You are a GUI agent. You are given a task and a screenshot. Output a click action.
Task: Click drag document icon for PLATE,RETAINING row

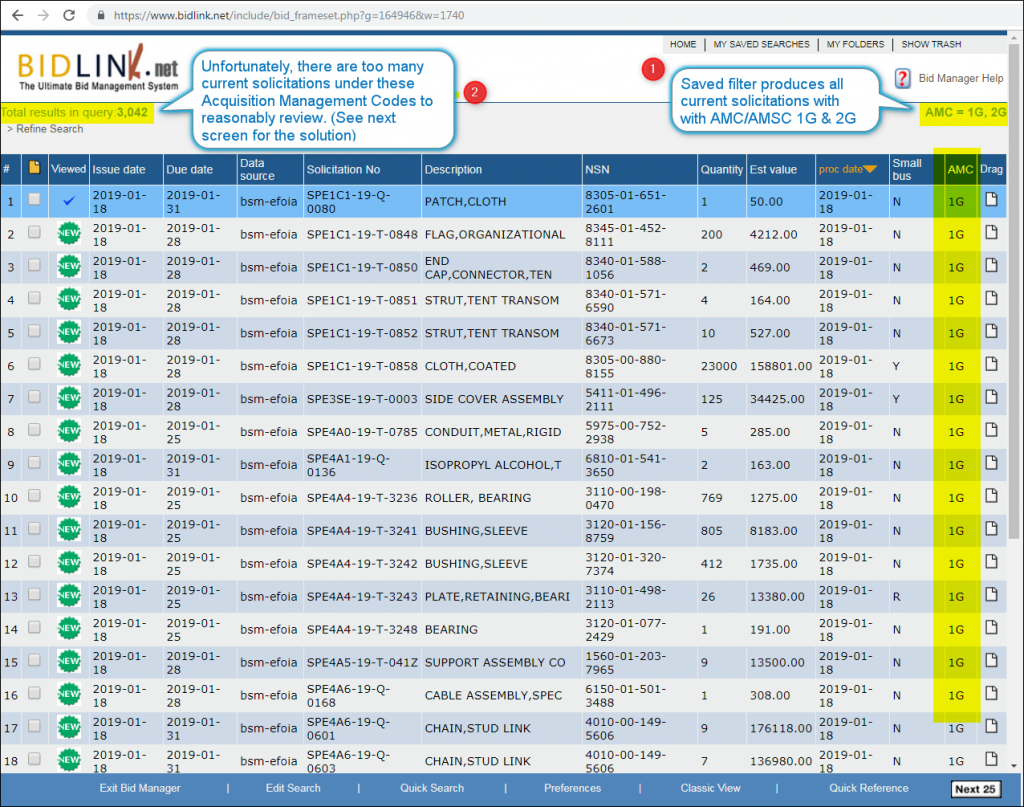pyautogui.click(x=991, y=594)
